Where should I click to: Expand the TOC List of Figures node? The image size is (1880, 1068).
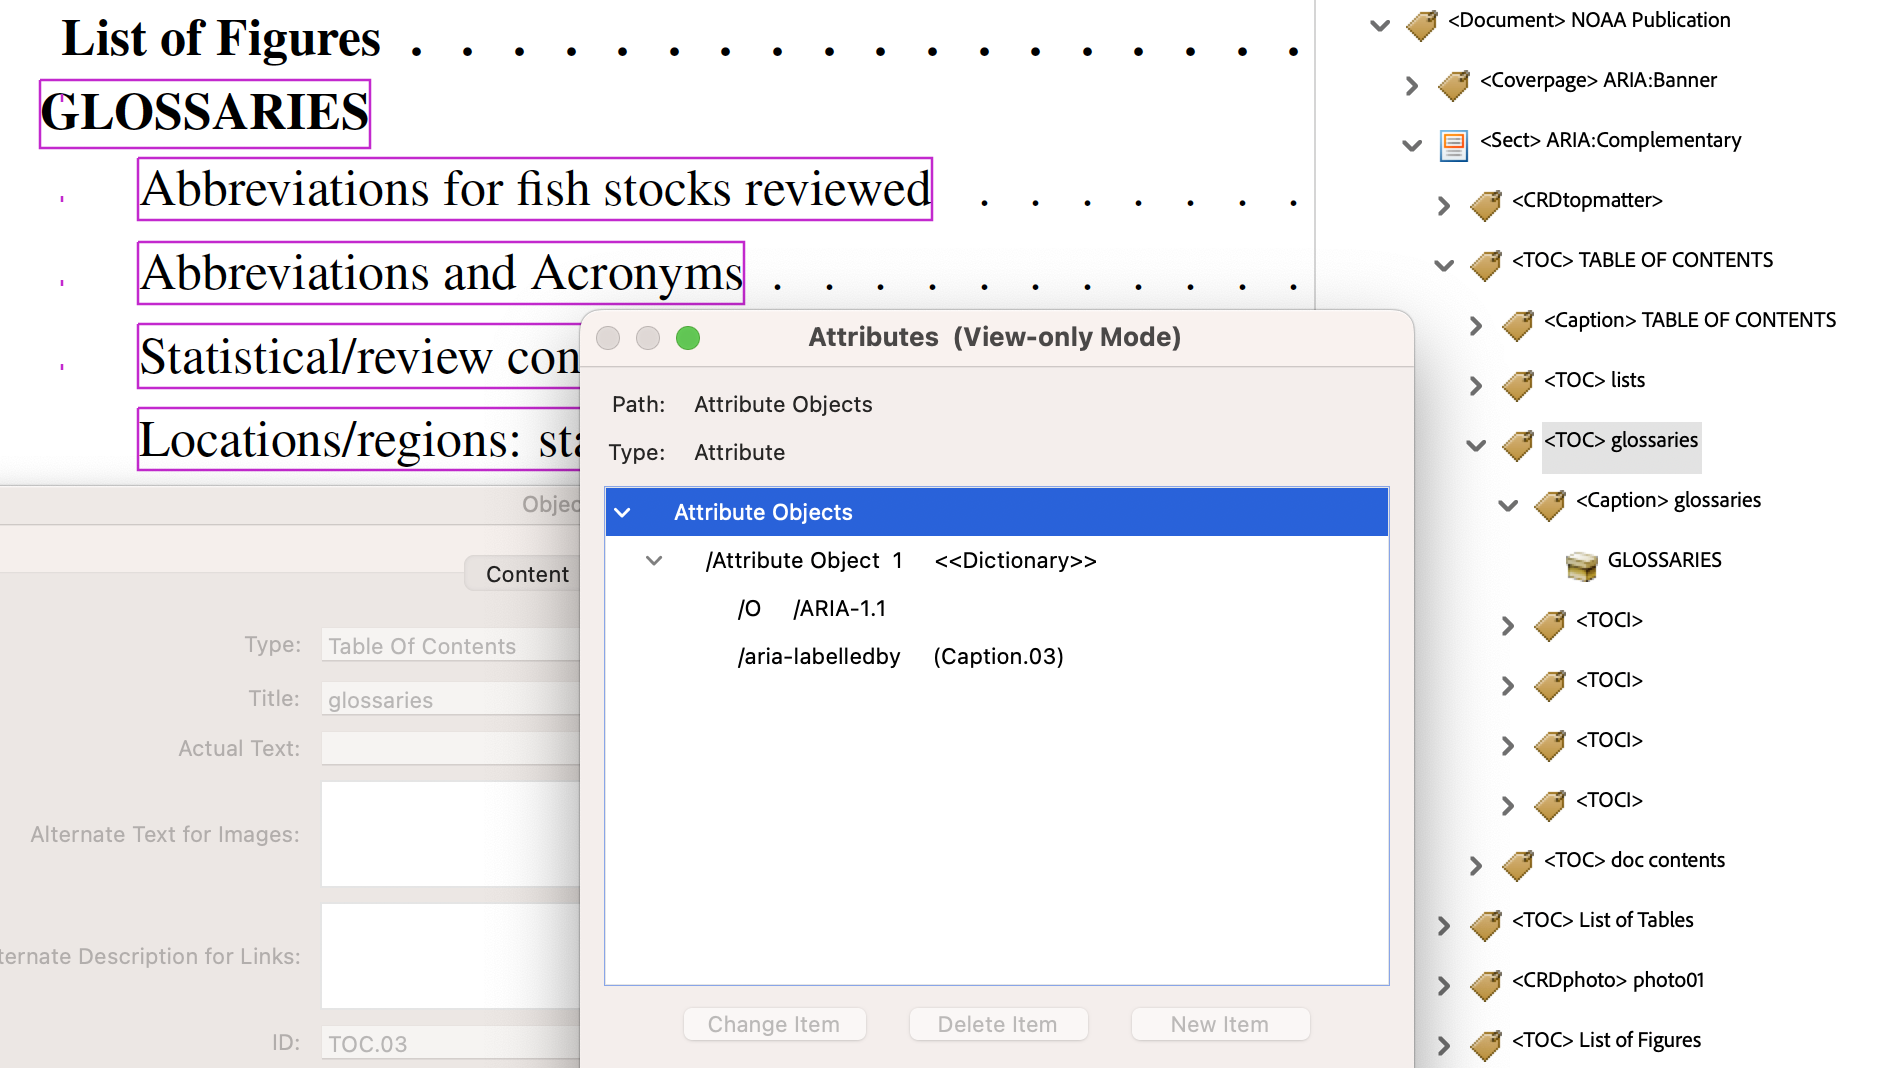point(1444,1046)
